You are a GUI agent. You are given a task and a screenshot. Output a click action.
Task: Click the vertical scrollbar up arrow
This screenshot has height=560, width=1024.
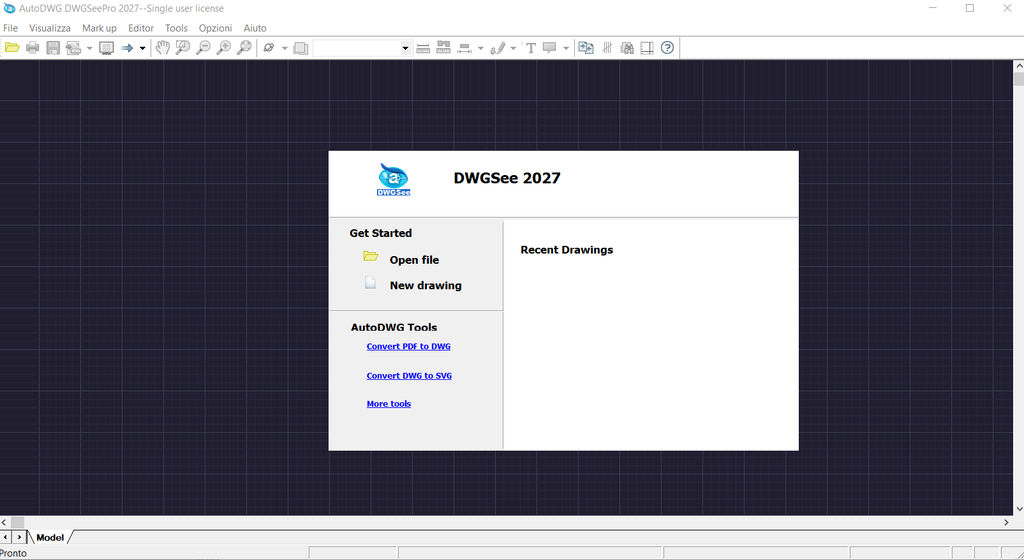click(x=1019, y=65)
